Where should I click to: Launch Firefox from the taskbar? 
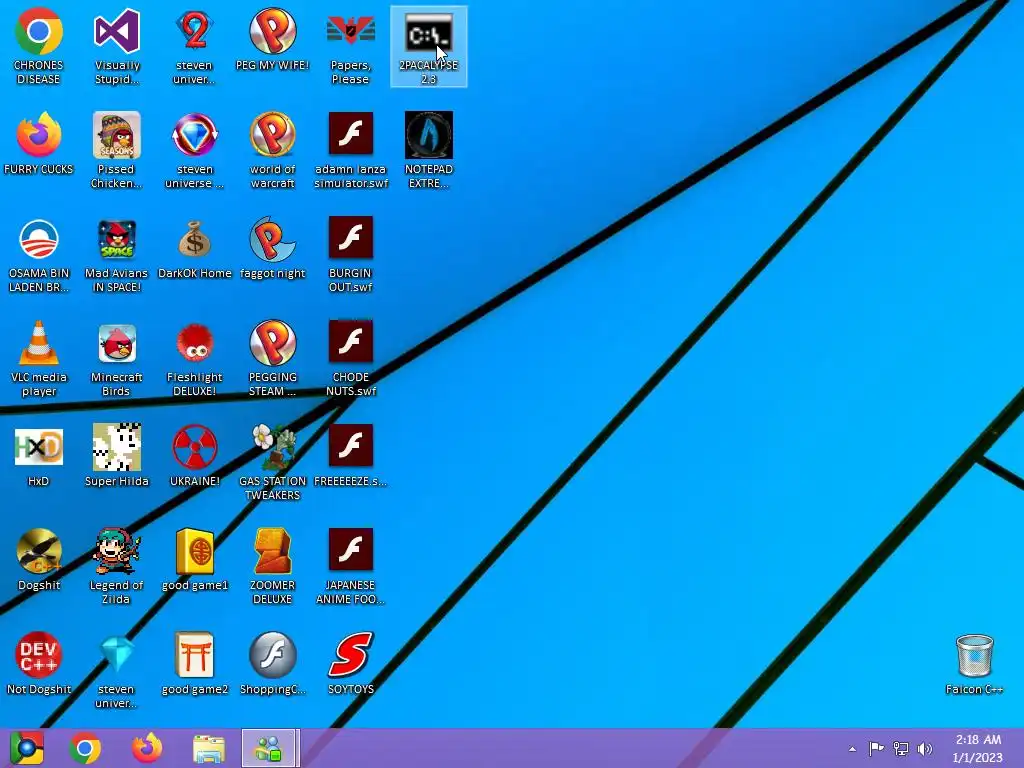pyautogui.click(x=147, y=748)
